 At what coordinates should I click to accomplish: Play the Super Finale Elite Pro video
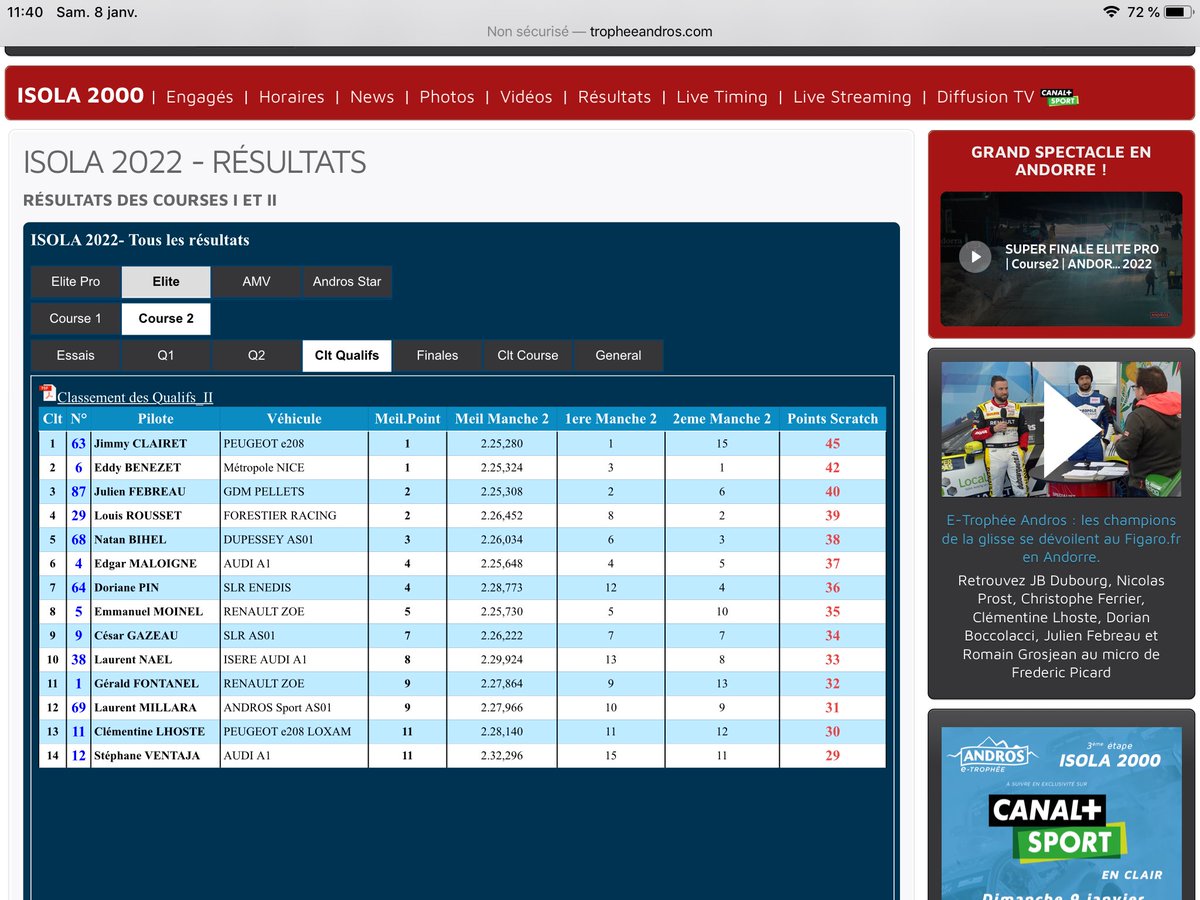975,257
